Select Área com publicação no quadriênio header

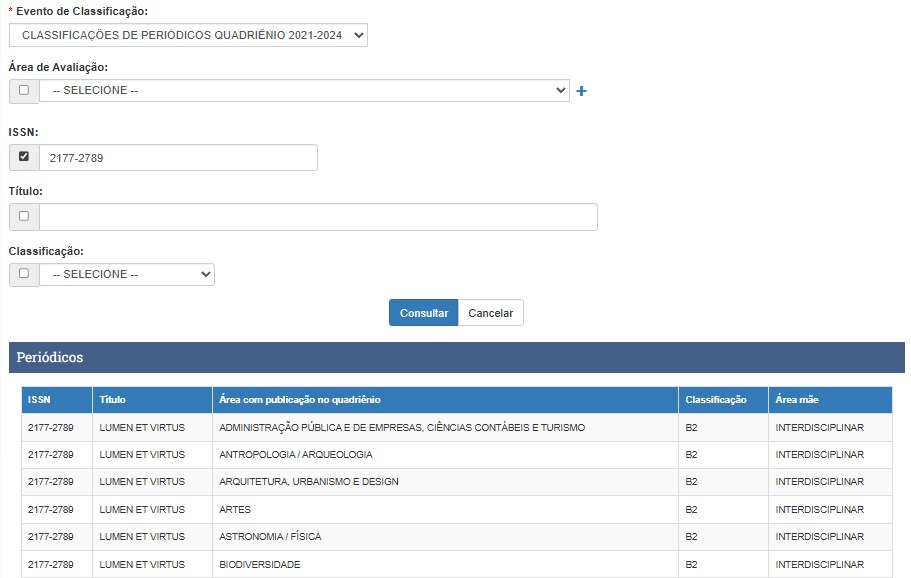[300, 400]
